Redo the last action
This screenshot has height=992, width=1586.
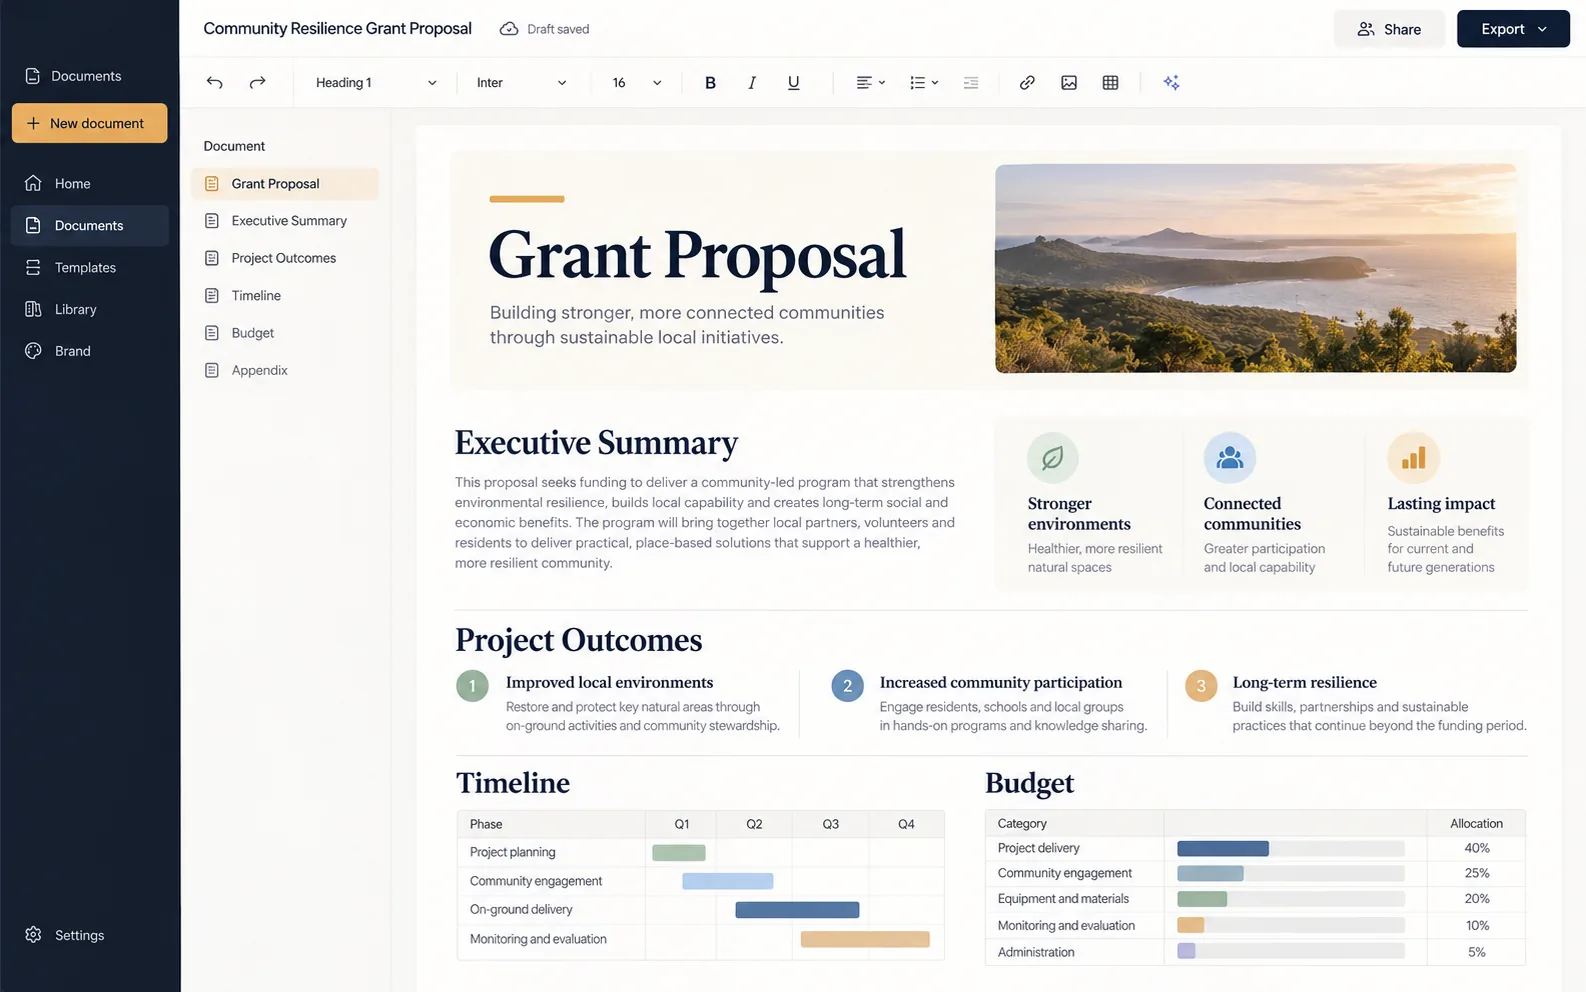tap(257, 83)
